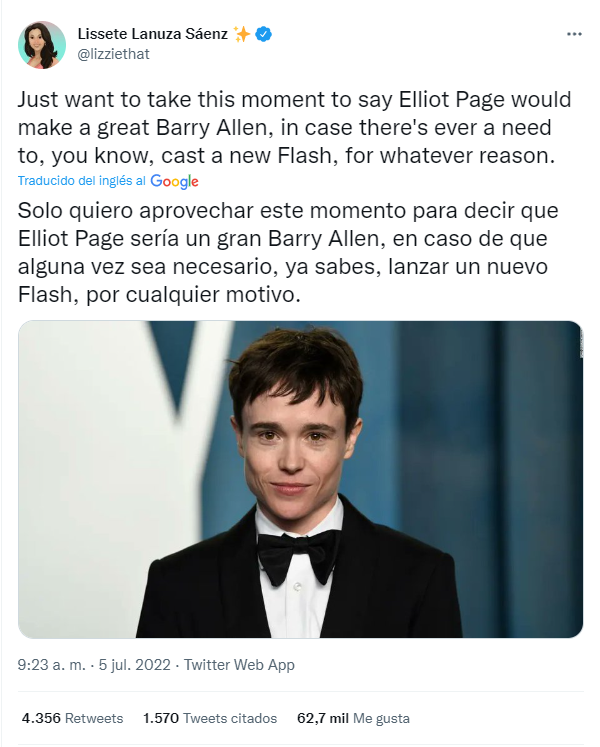
Task: View the 62,7 mil Me gusta list
Action: click(x=353, y=718)
